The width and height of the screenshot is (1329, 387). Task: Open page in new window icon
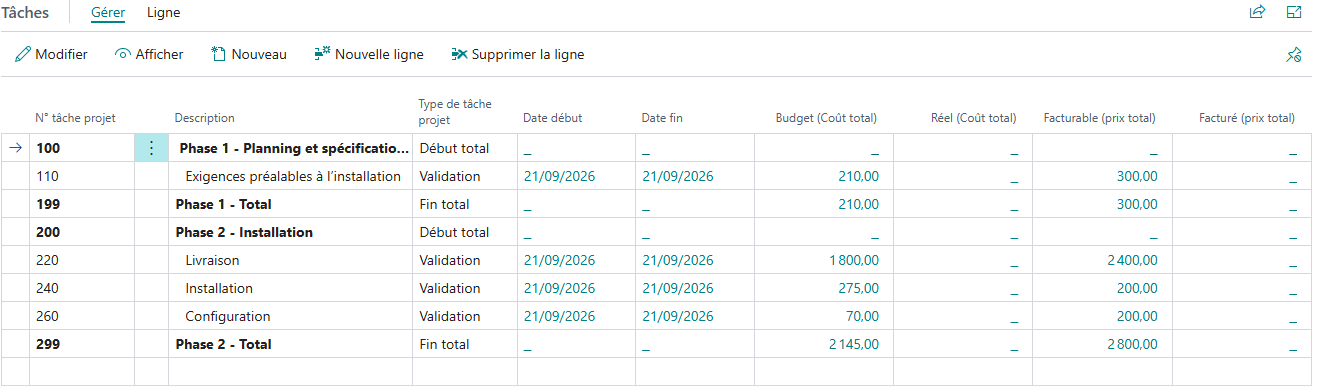pos(1294,13)
